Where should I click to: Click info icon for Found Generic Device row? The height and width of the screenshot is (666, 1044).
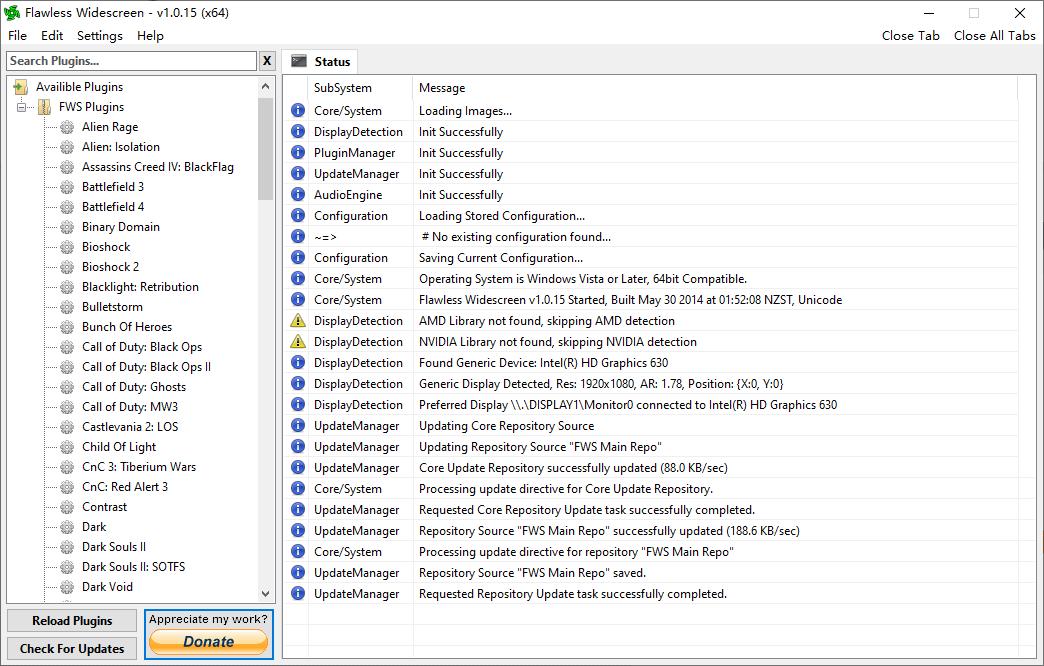[x=298, y=362]
